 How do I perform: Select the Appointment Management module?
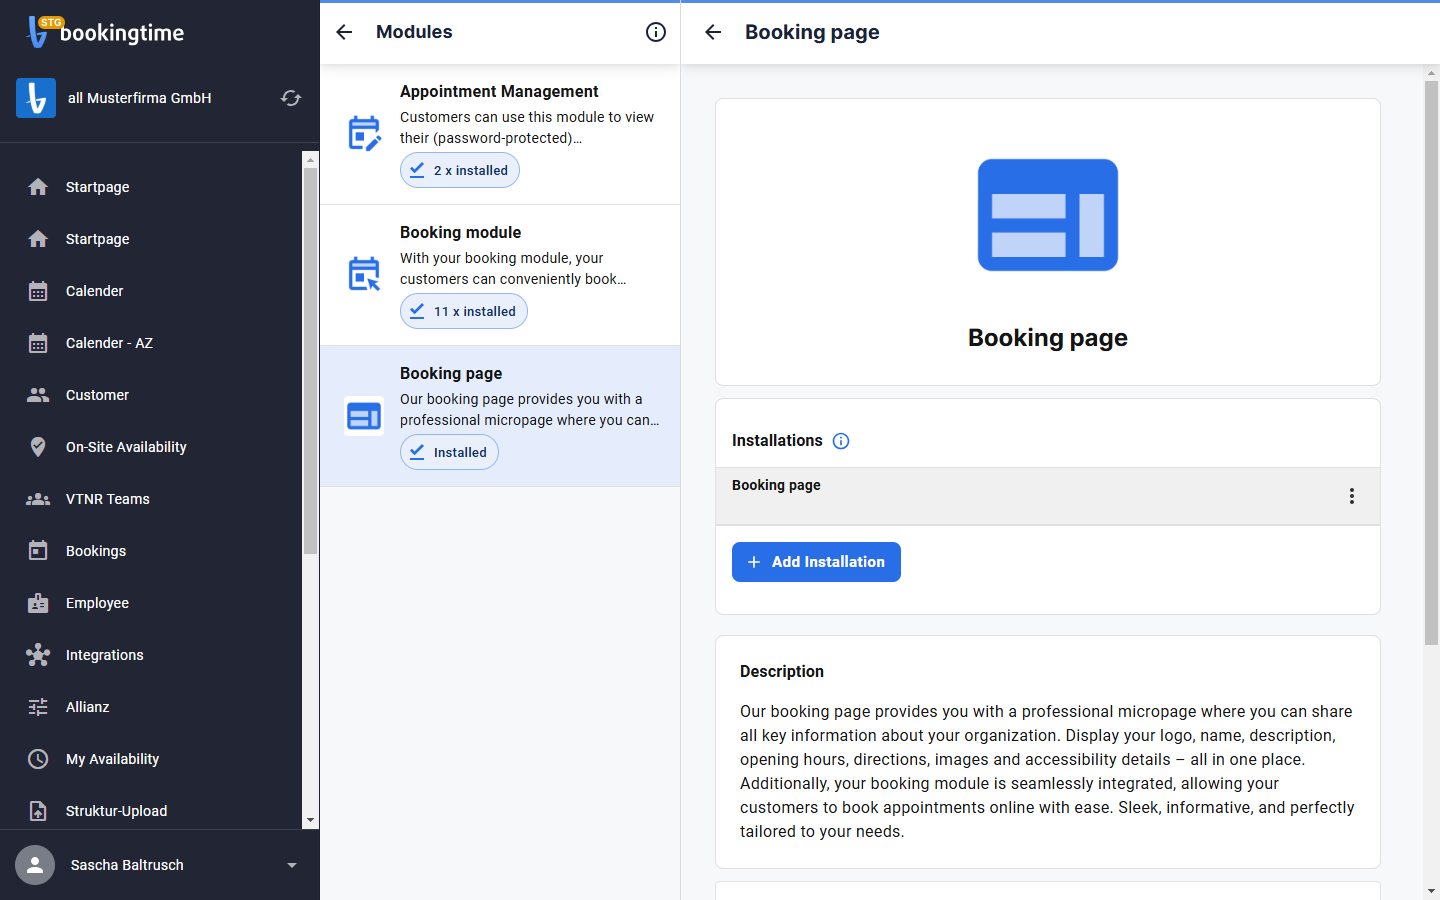click(500, 134)
